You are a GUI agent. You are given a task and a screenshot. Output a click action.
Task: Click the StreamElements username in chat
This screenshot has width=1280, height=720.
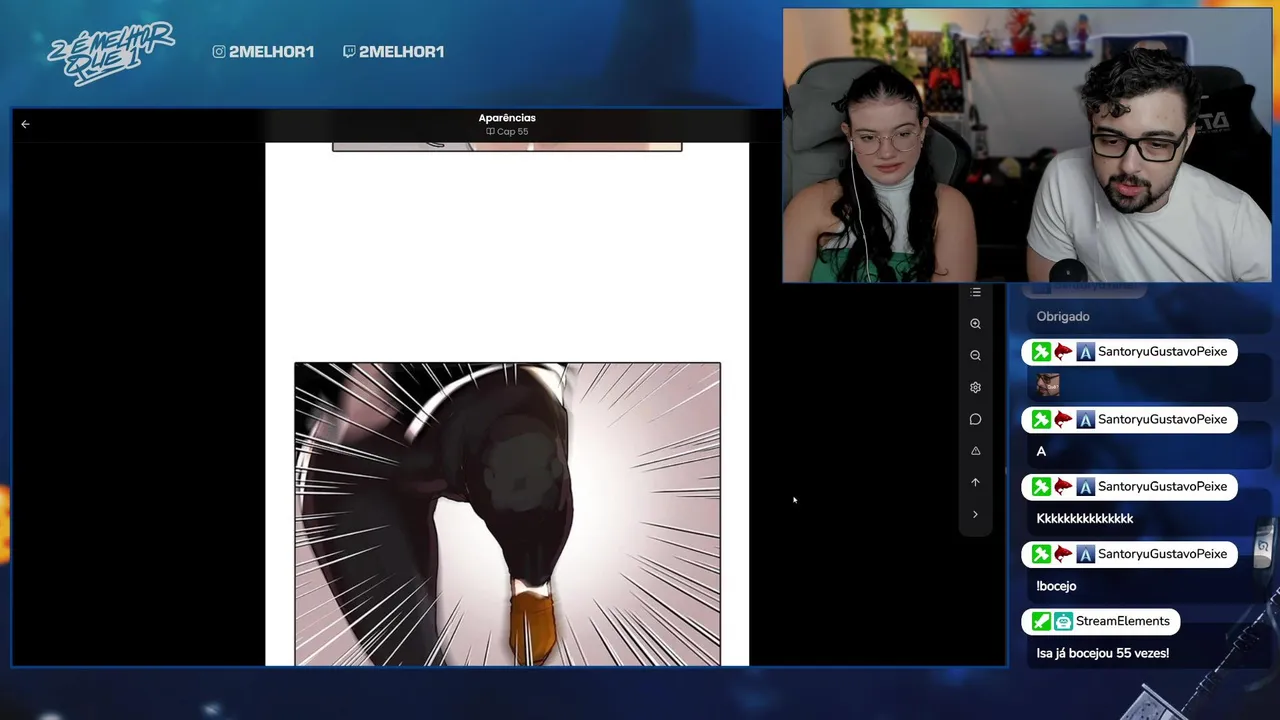tap(1122, 621)
